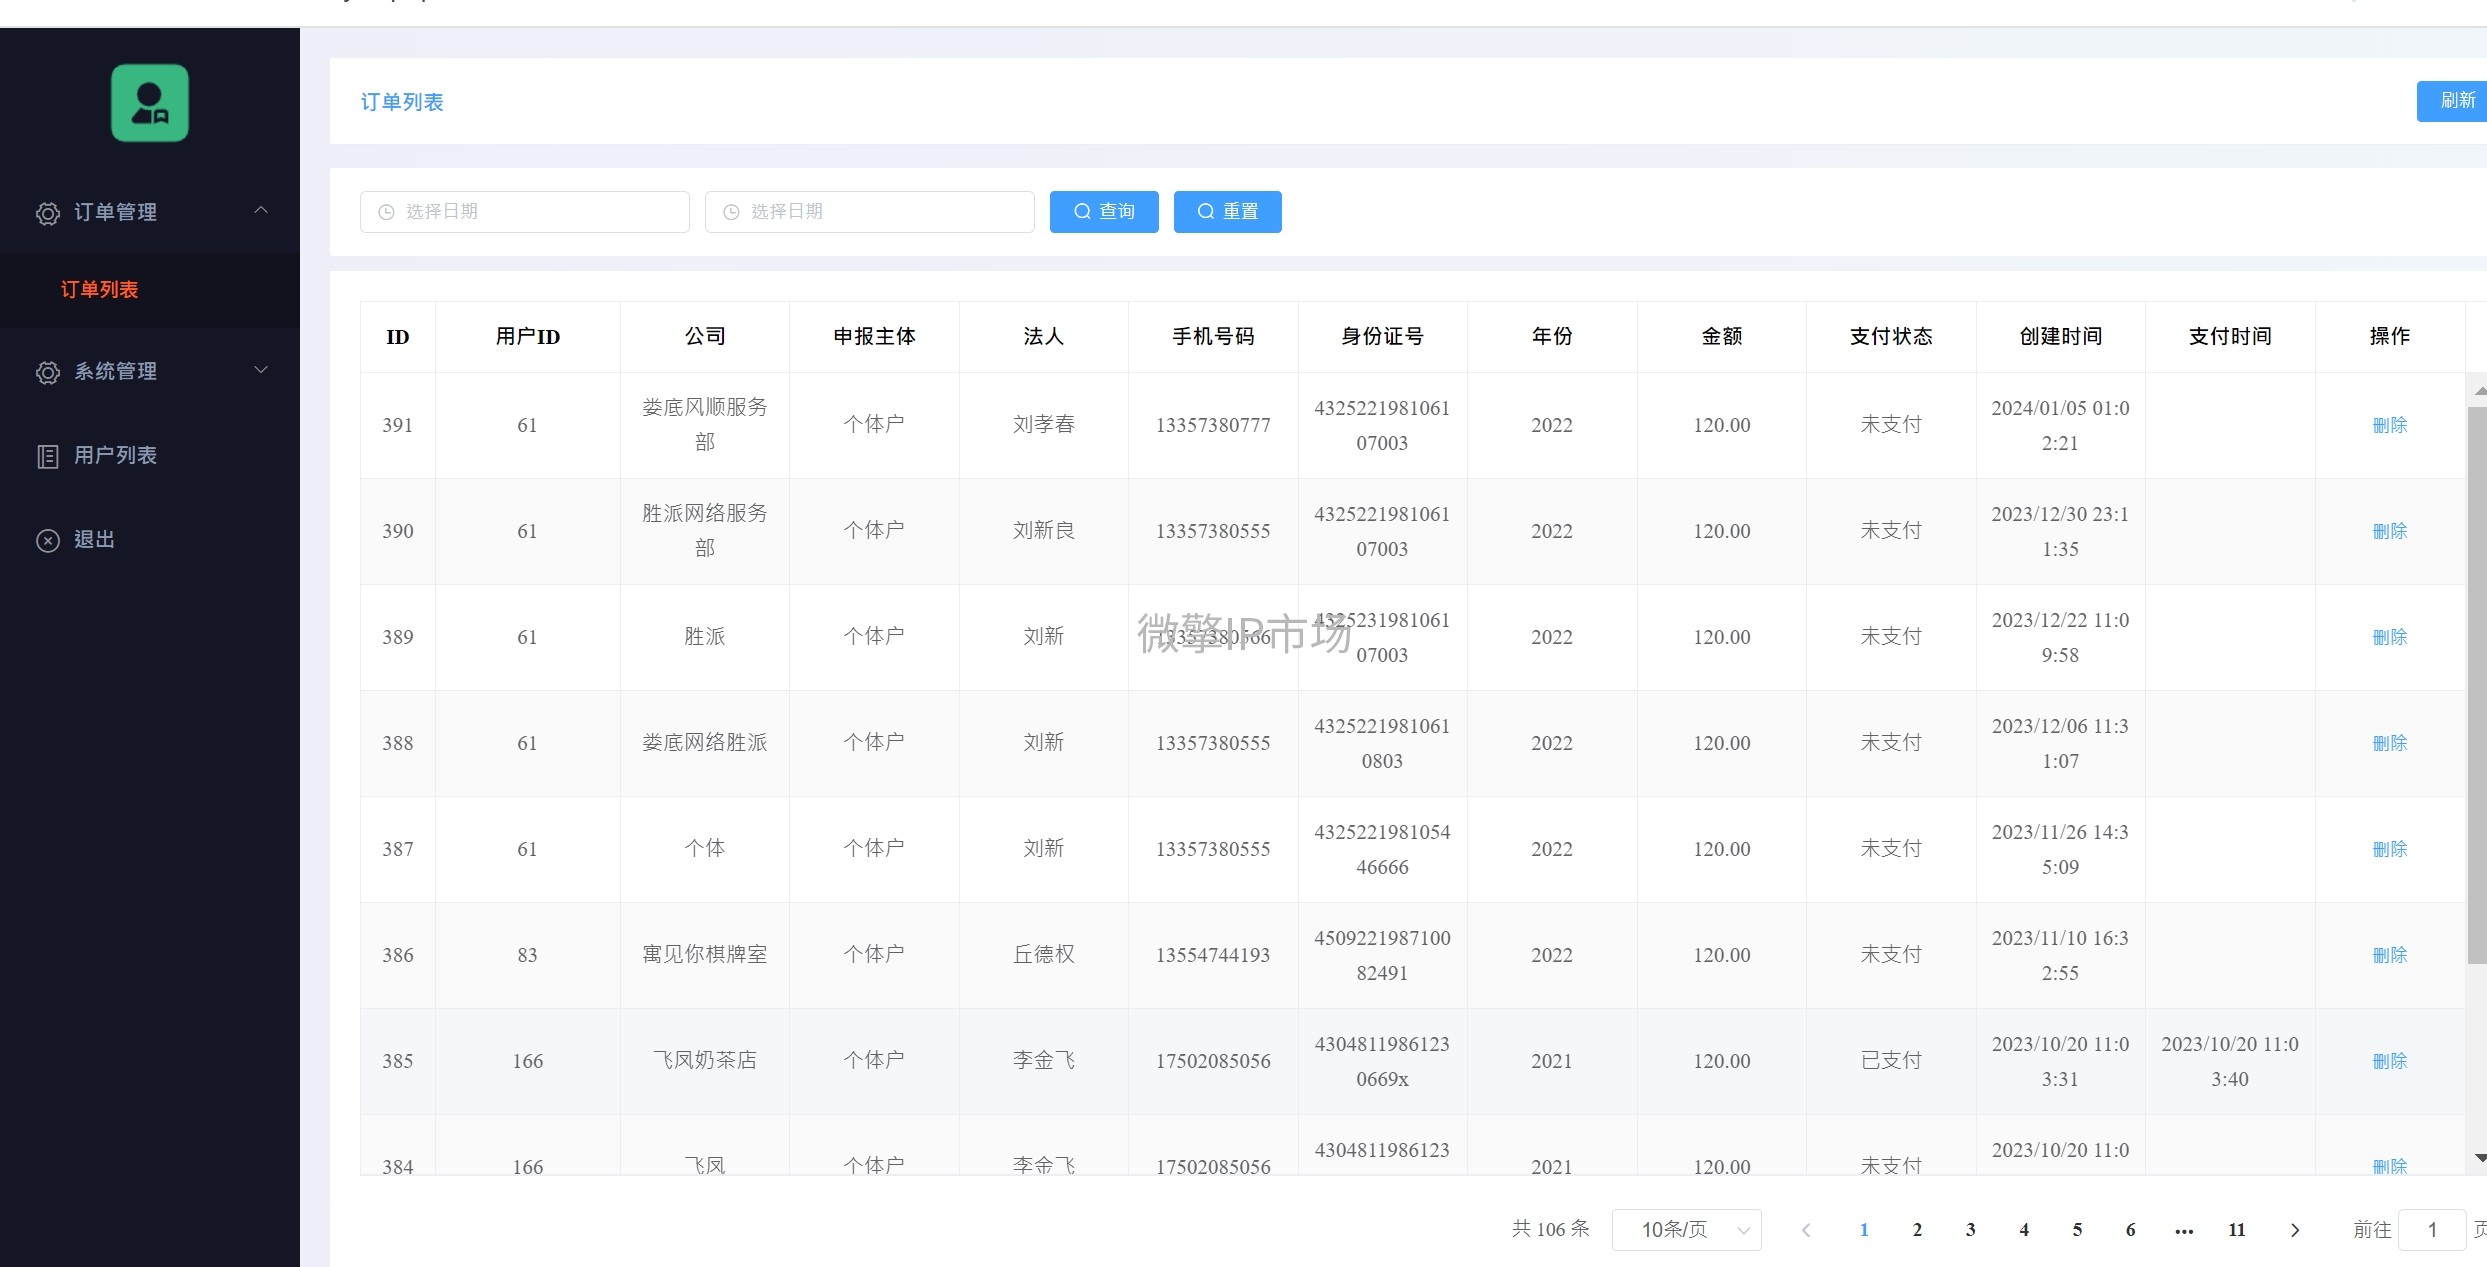This screenshot has width=2487, height=1267.
Task: Click the 前往 page number input
Action: click(x=2433, y=1229)
